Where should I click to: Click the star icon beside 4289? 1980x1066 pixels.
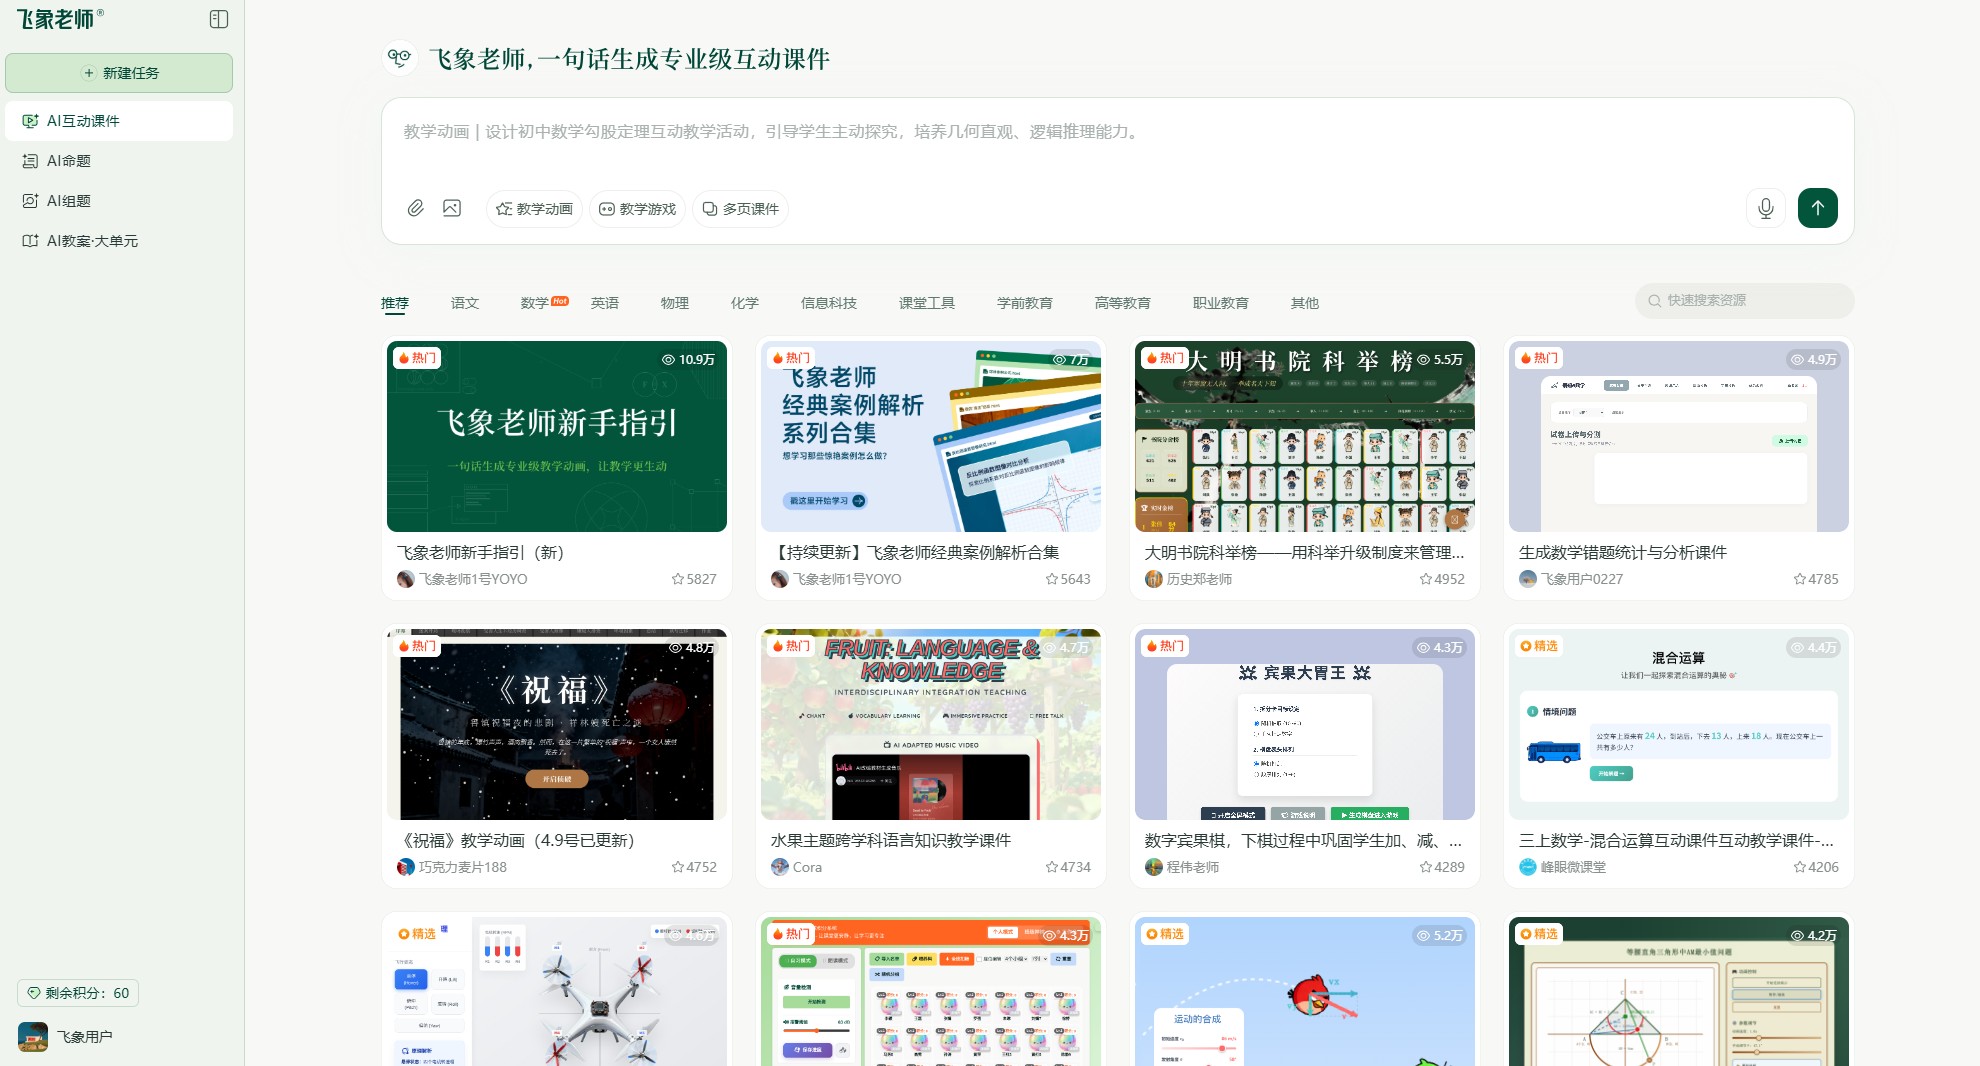click(1426, 867)
